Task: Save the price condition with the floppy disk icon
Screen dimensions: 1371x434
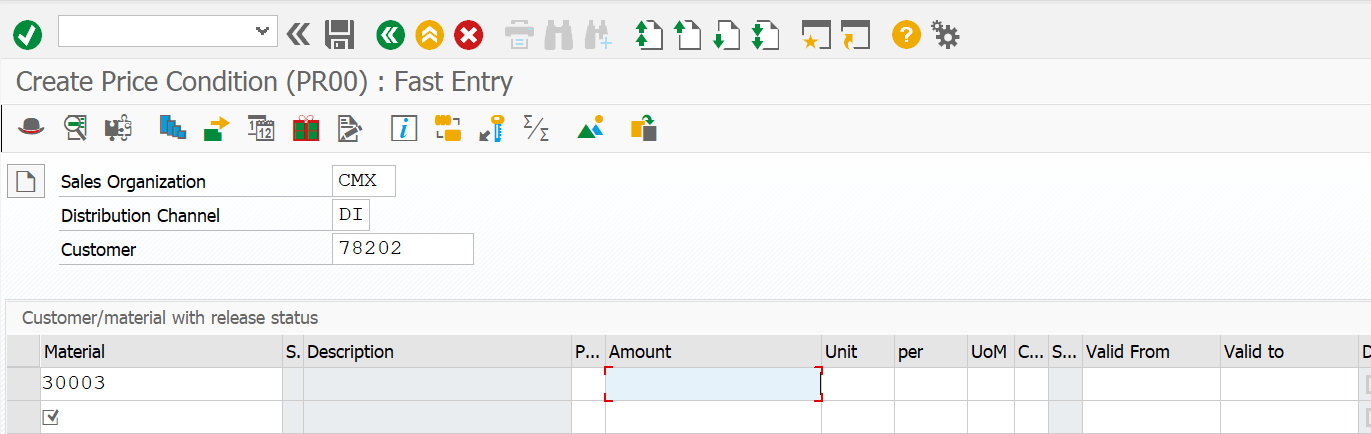Action: pos(340,35)
